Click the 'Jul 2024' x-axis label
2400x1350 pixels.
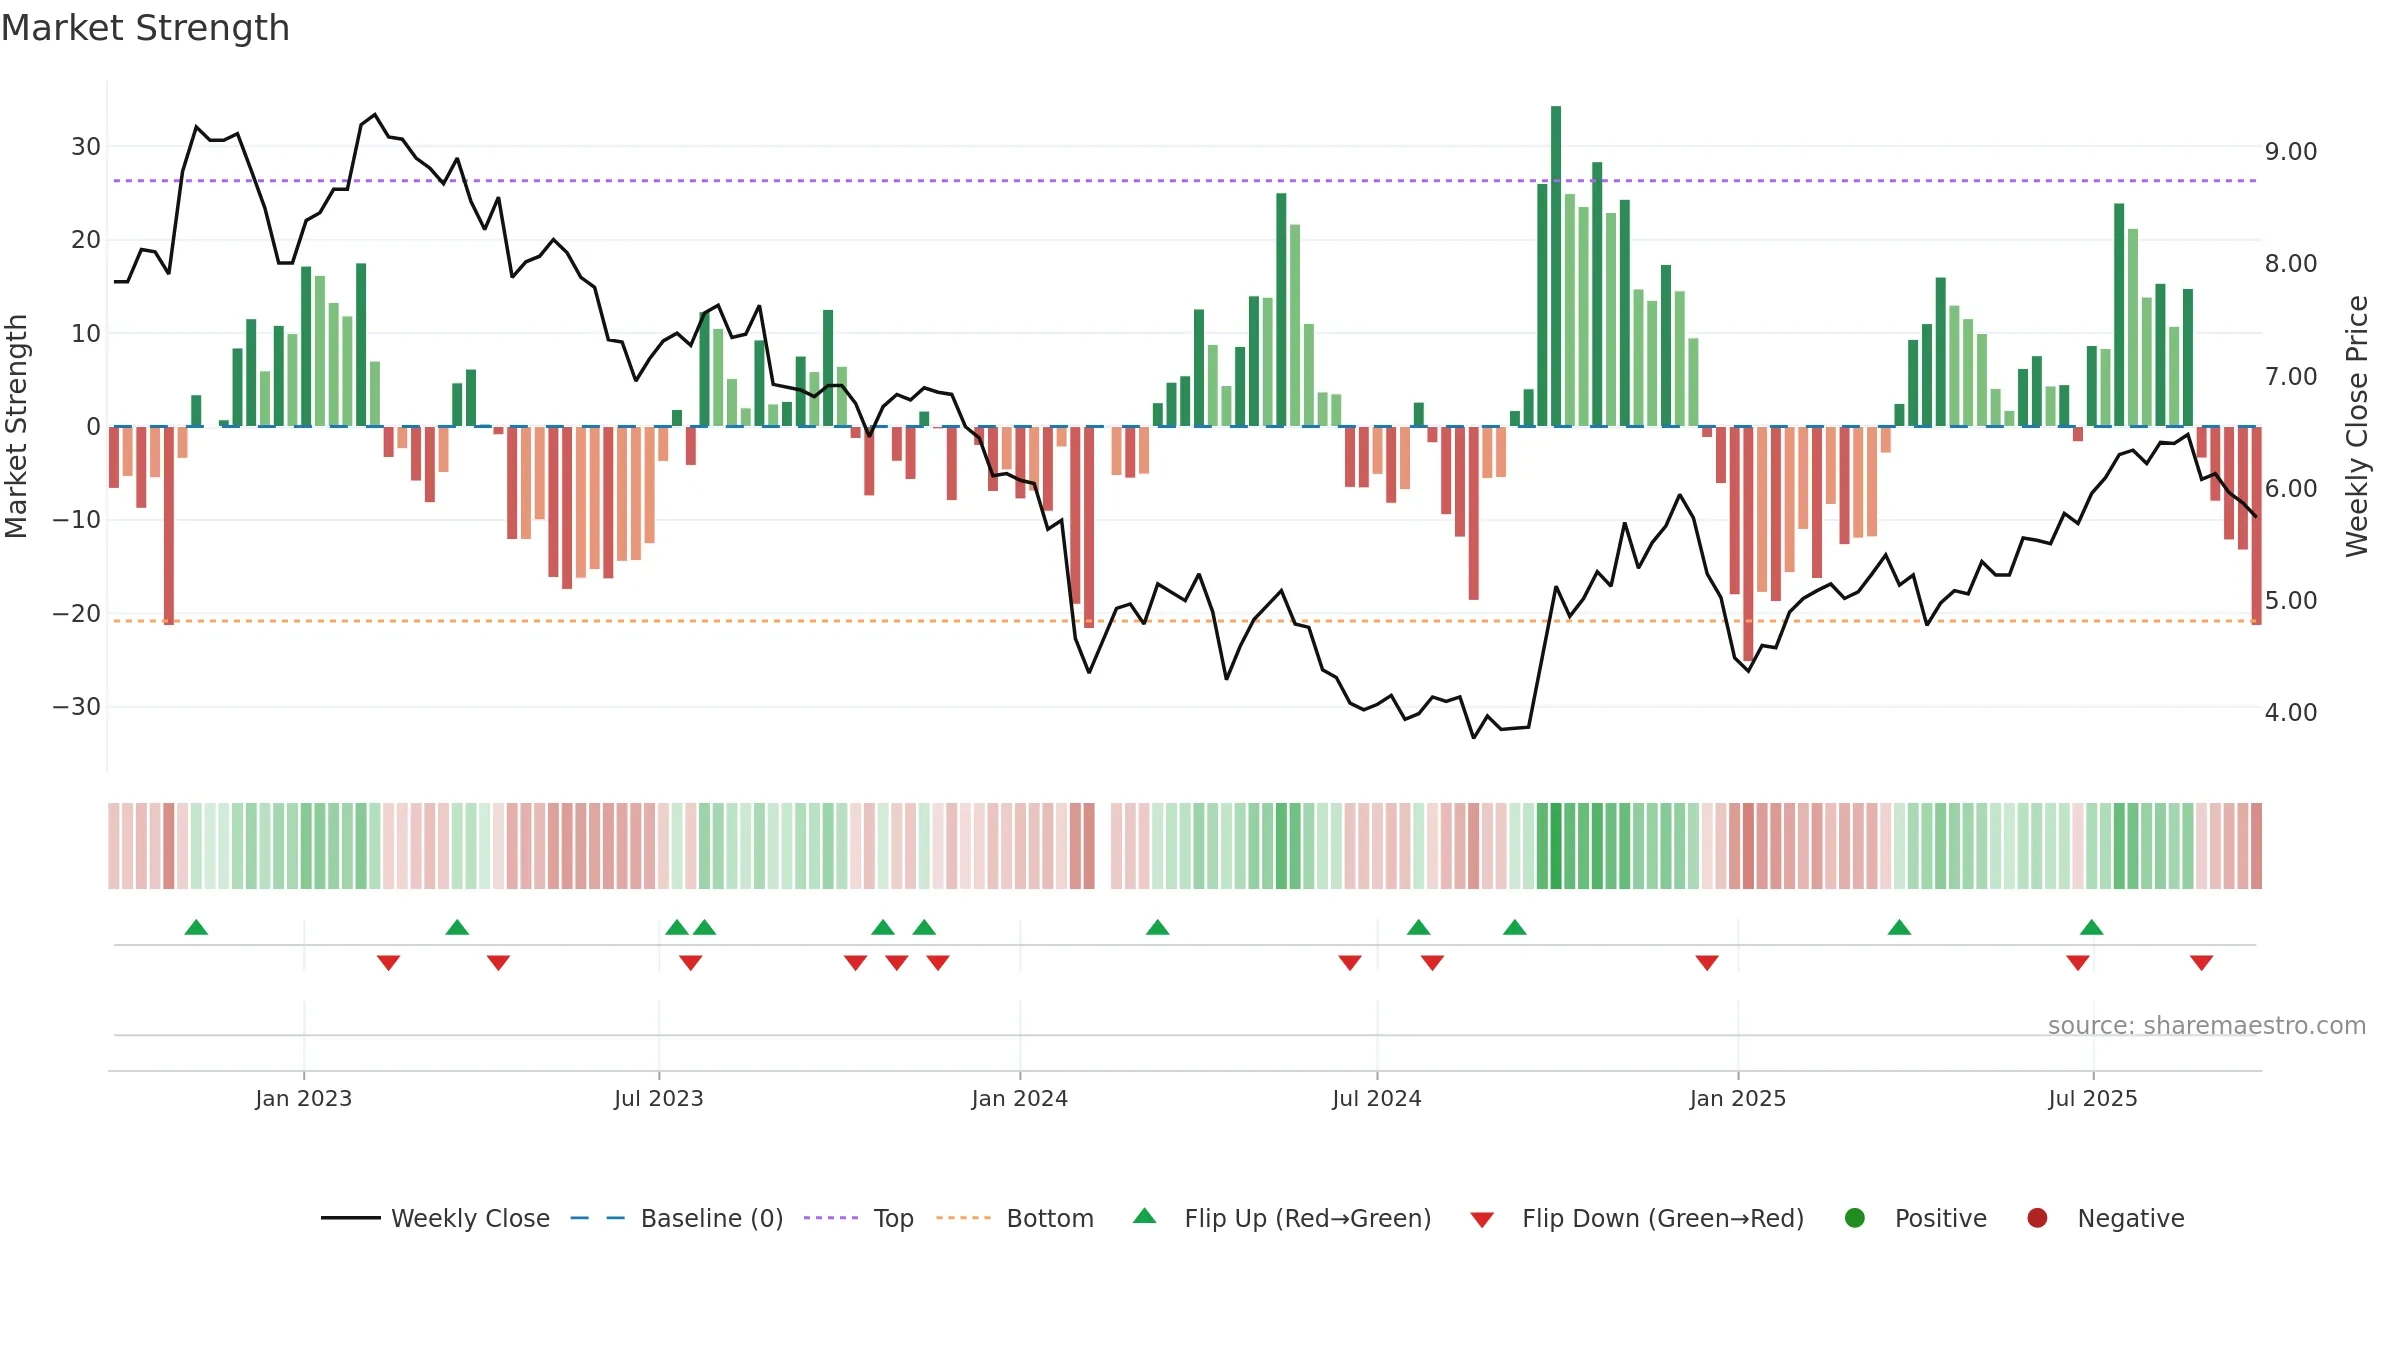click(x=1377, y=1099)
